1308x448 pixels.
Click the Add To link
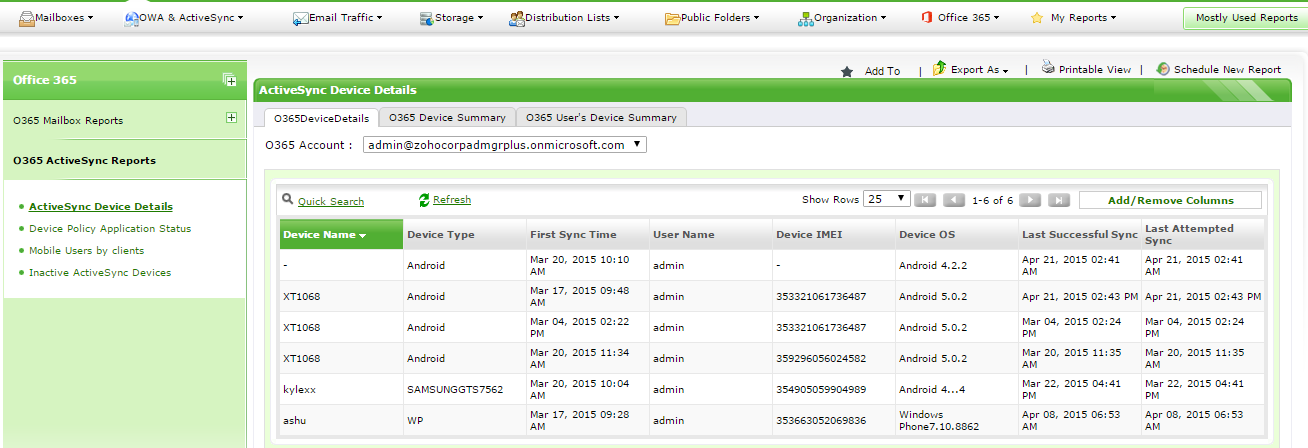[882, 71]
